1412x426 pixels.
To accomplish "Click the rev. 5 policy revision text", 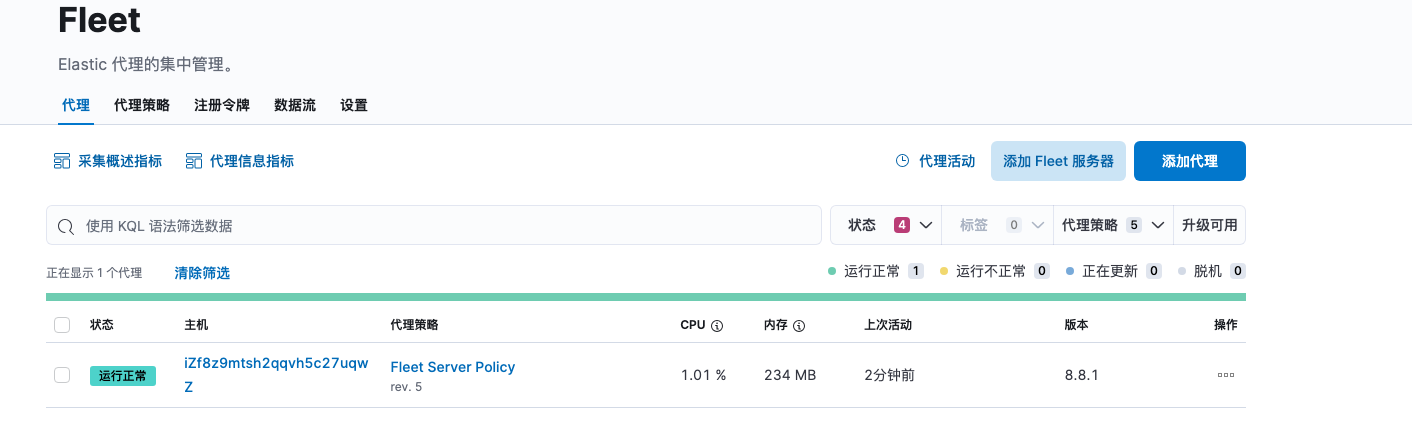I will [x=406, y=387].
